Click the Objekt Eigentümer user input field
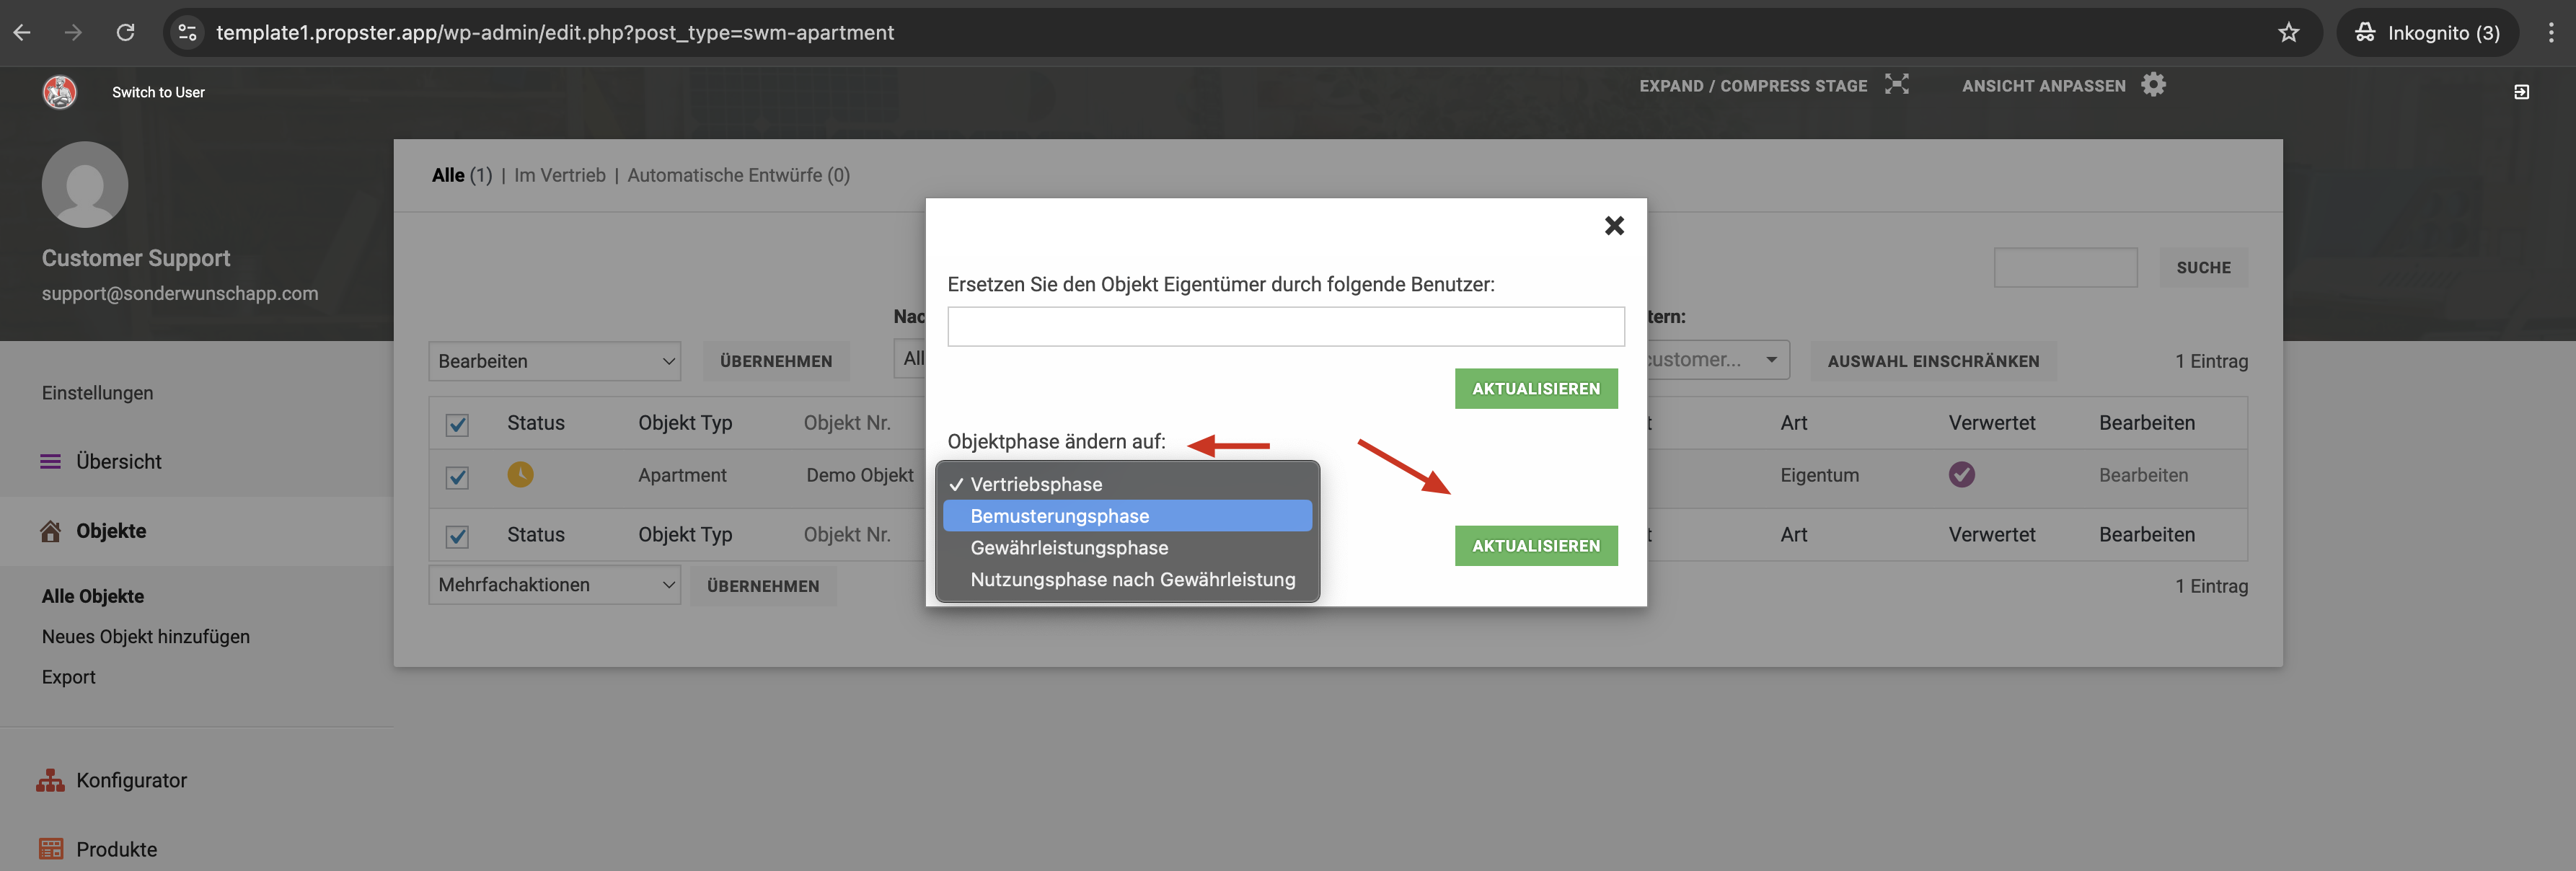Image resolution: width=2576 pixels, height=871 pixels. coord(1285,326)
